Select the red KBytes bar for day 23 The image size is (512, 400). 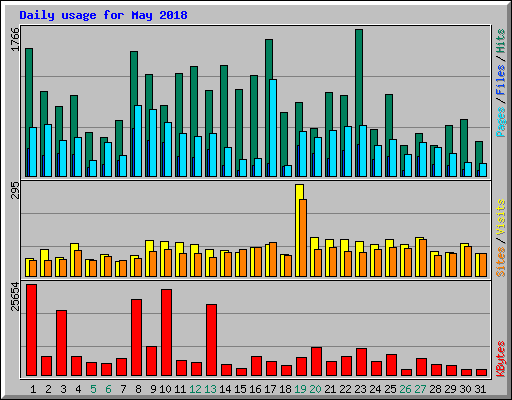tap(361, 362)
